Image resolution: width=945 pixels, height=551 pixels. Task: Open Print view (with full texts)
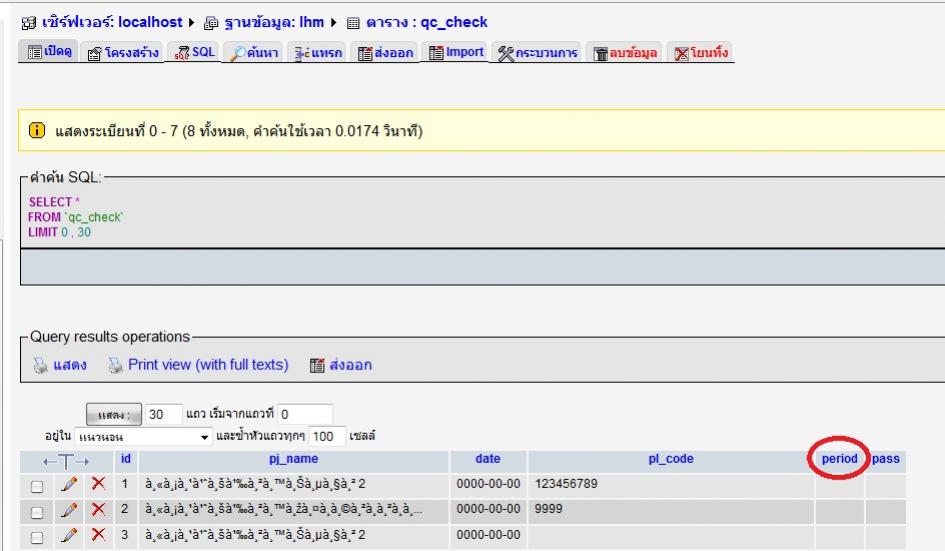point(208,365)
